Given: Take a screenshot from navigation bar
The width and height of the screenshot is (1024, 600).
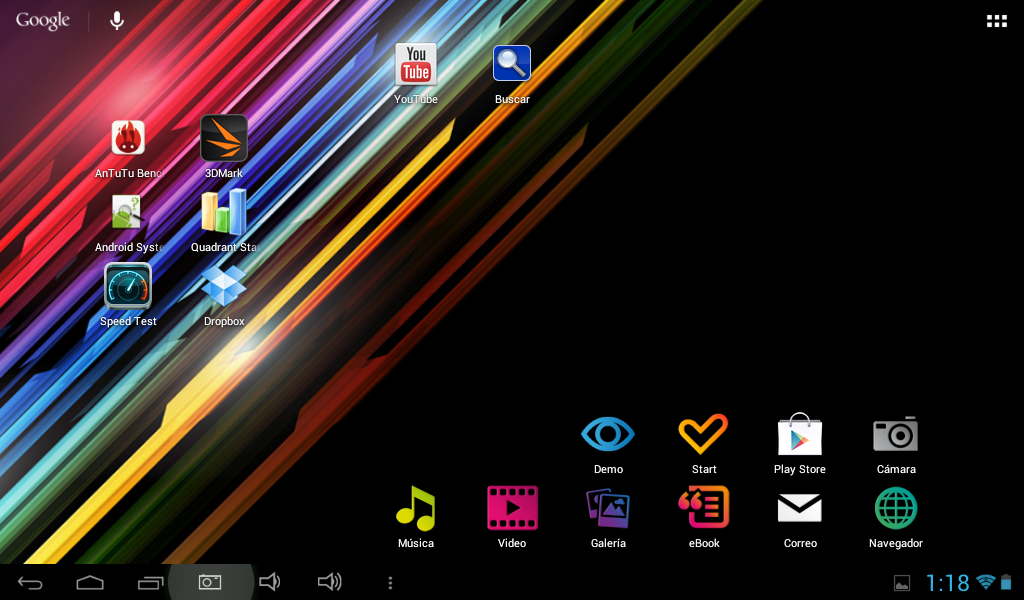Looking at the screenshot, I should [210, 582].
